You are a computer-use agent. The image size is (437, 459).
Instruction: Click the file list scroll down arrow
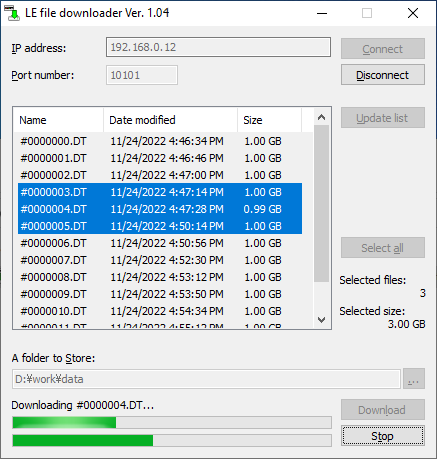click(x=321, y=320)
